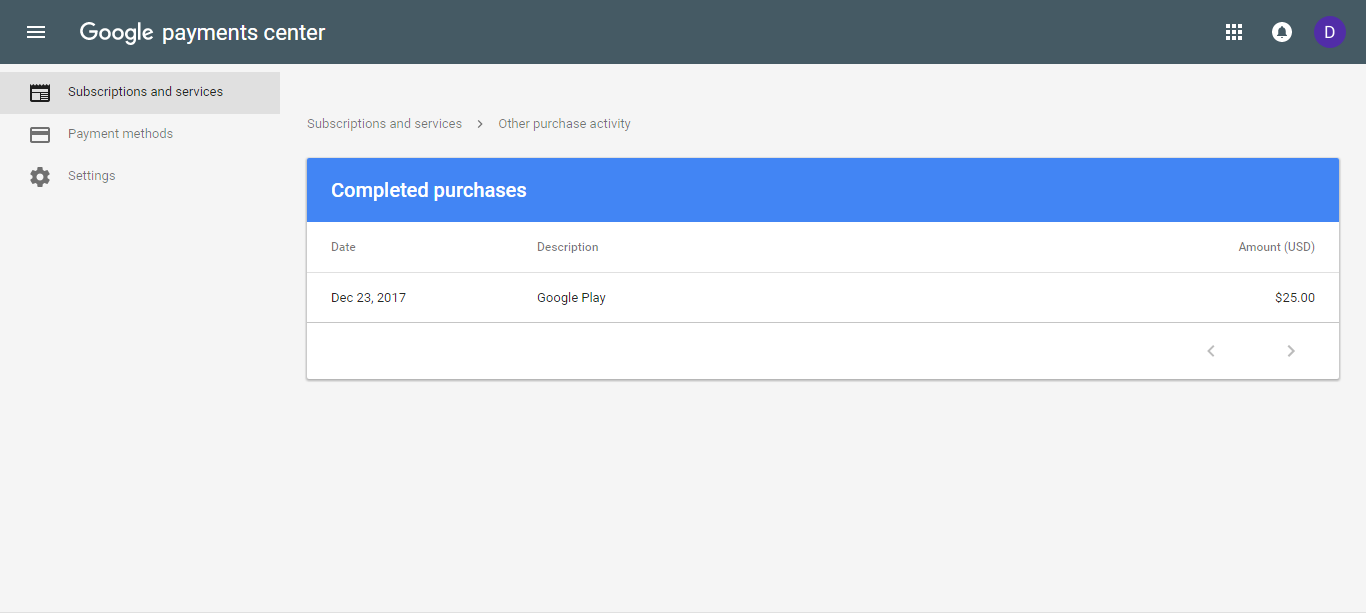Open the navigation hamburger menu

coord(36,31)
